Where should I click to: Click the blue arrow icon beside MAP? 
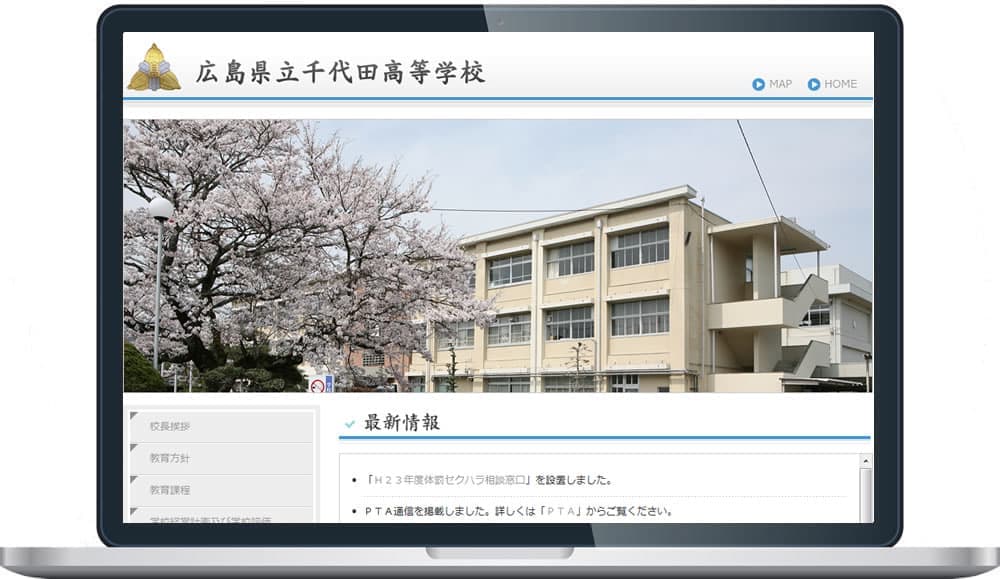[x=758, y=84]
